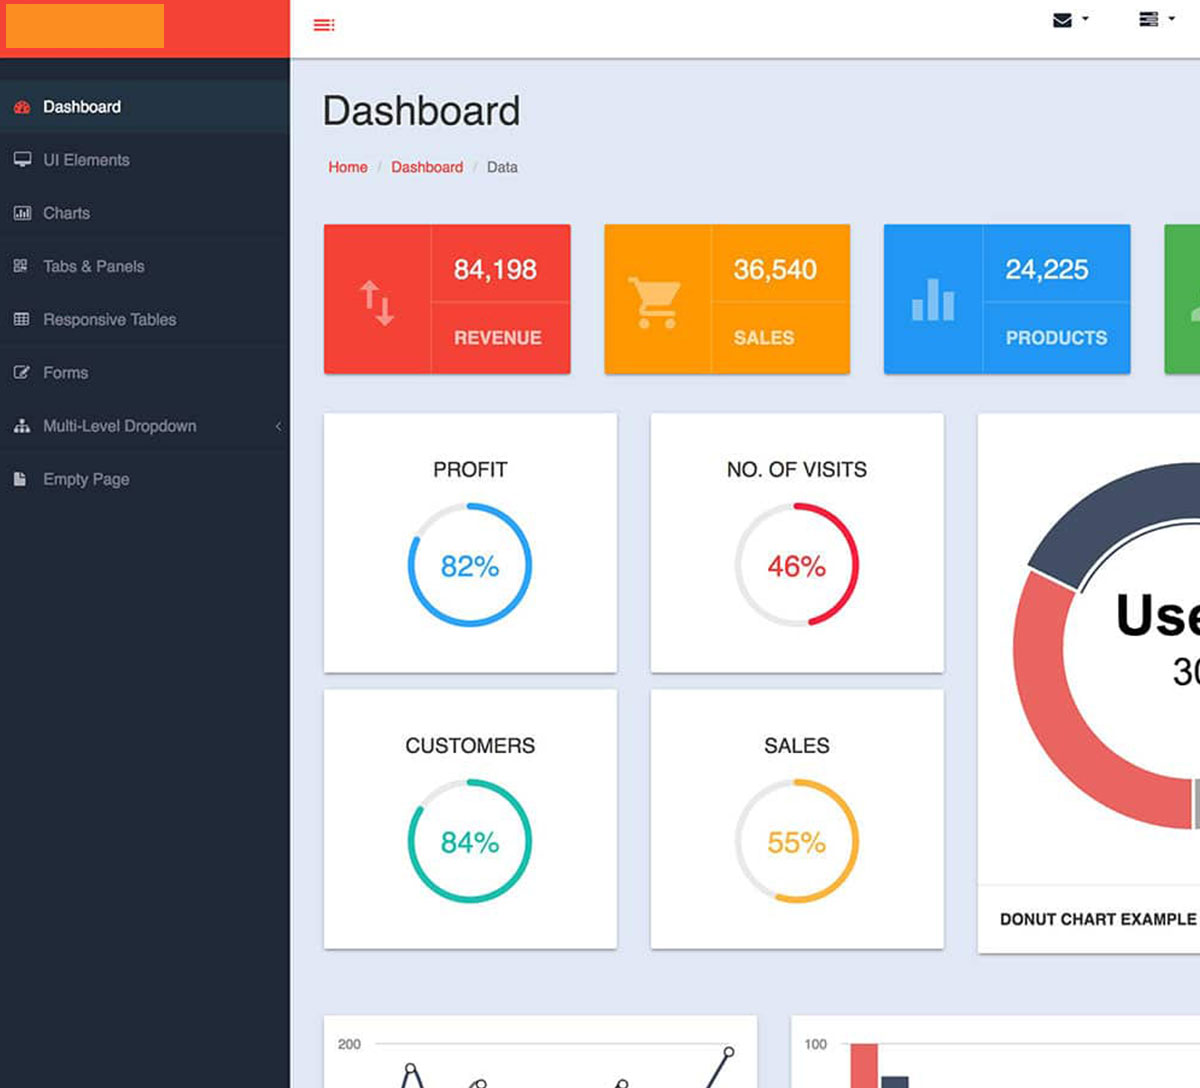Click the hamburger menu toggle icon

pos(324,25)
